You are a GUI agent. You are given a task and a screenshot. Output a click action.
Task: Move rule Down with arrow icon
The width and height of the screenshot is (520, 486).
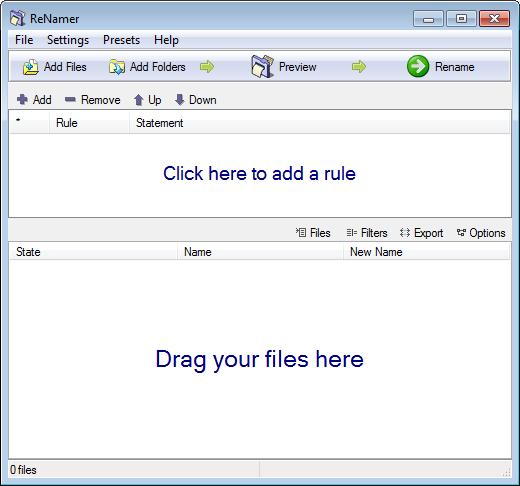click(x=179, y=100)
